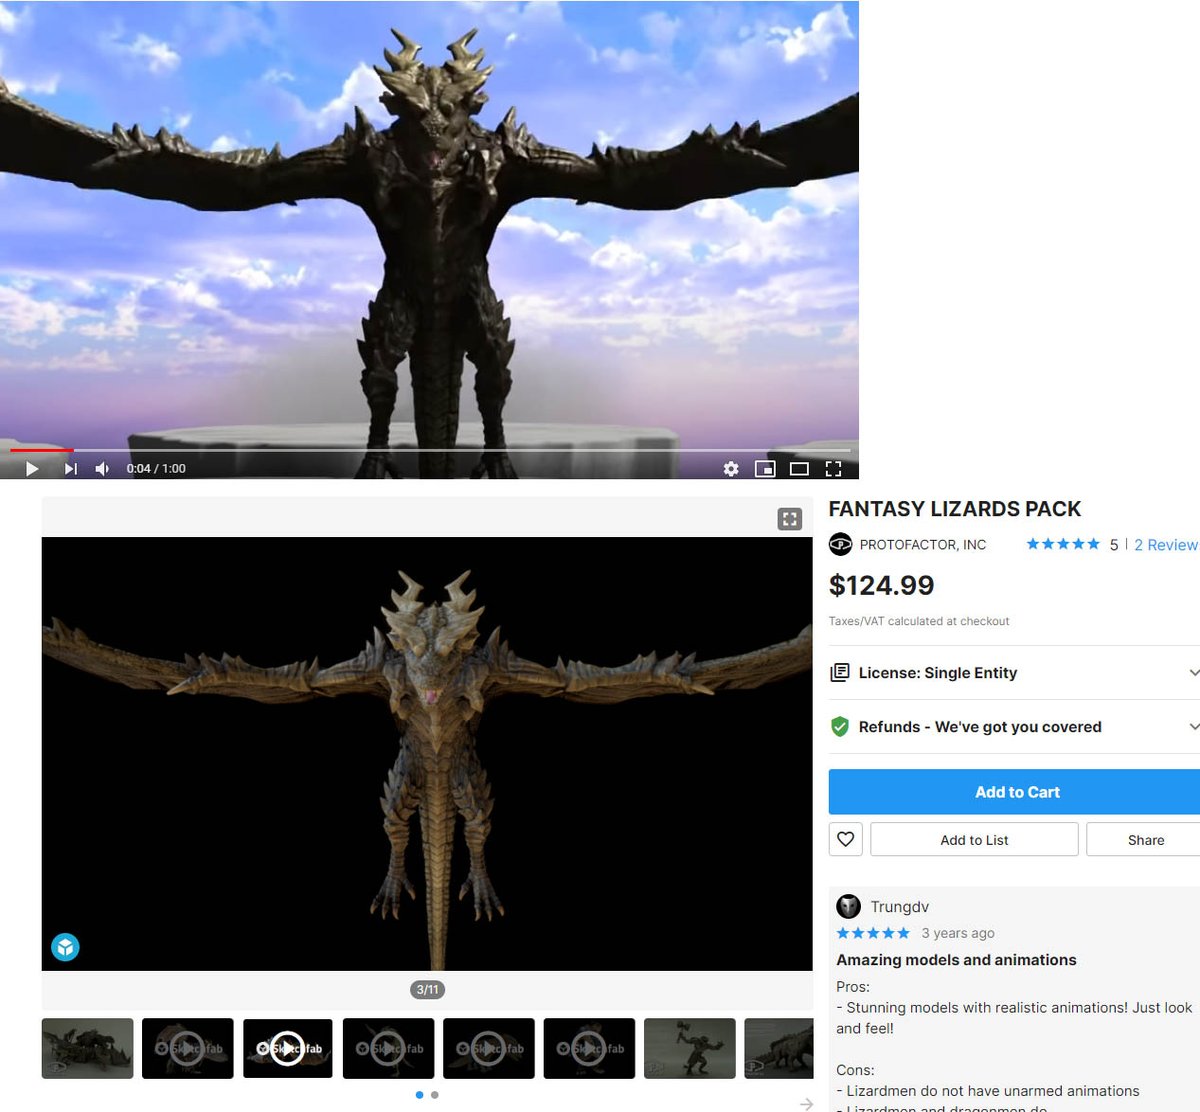Open Trungdv reviewer avatar
The image size is (1200, 1112).
849,907
